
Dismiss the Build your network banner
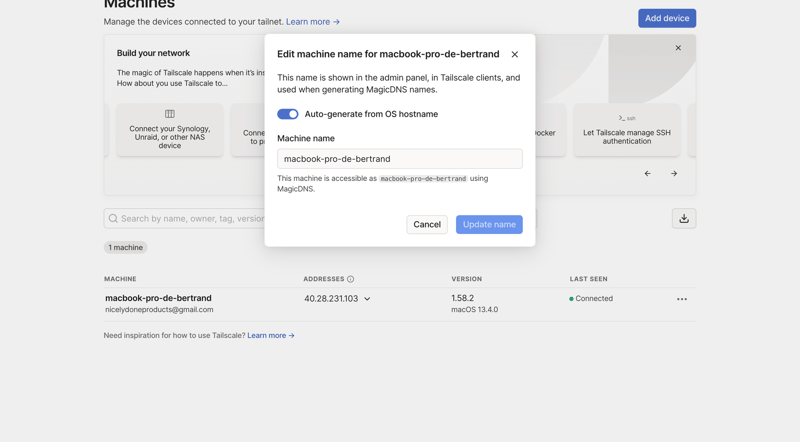pyautogui.click(x=678, y=48)
